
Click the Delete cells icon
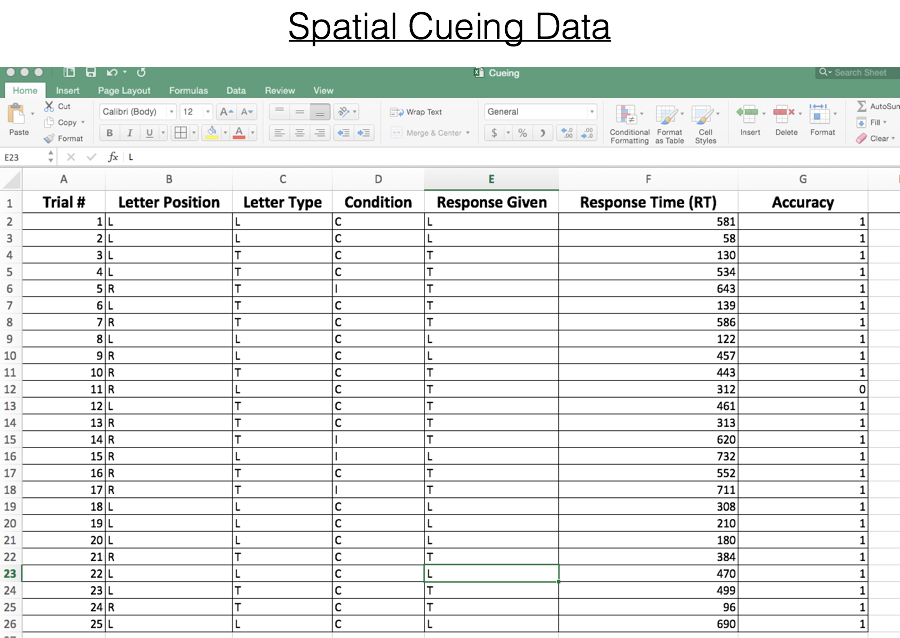[x=783, y=113]
